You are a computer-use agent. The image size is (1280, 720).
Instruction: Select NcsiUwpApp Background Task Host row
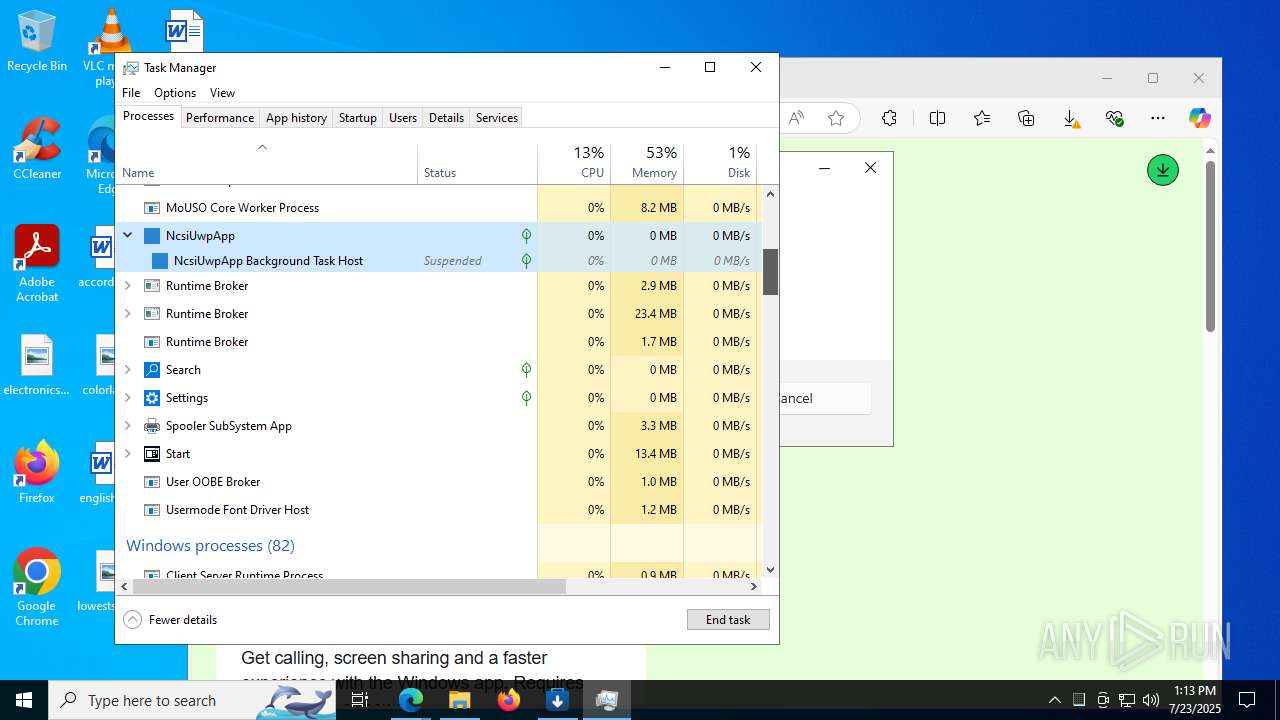[438, 261]
